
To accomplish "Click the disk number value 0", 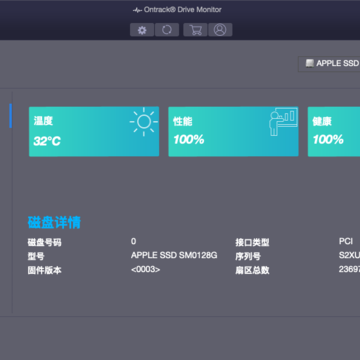I will pos(134,241).
